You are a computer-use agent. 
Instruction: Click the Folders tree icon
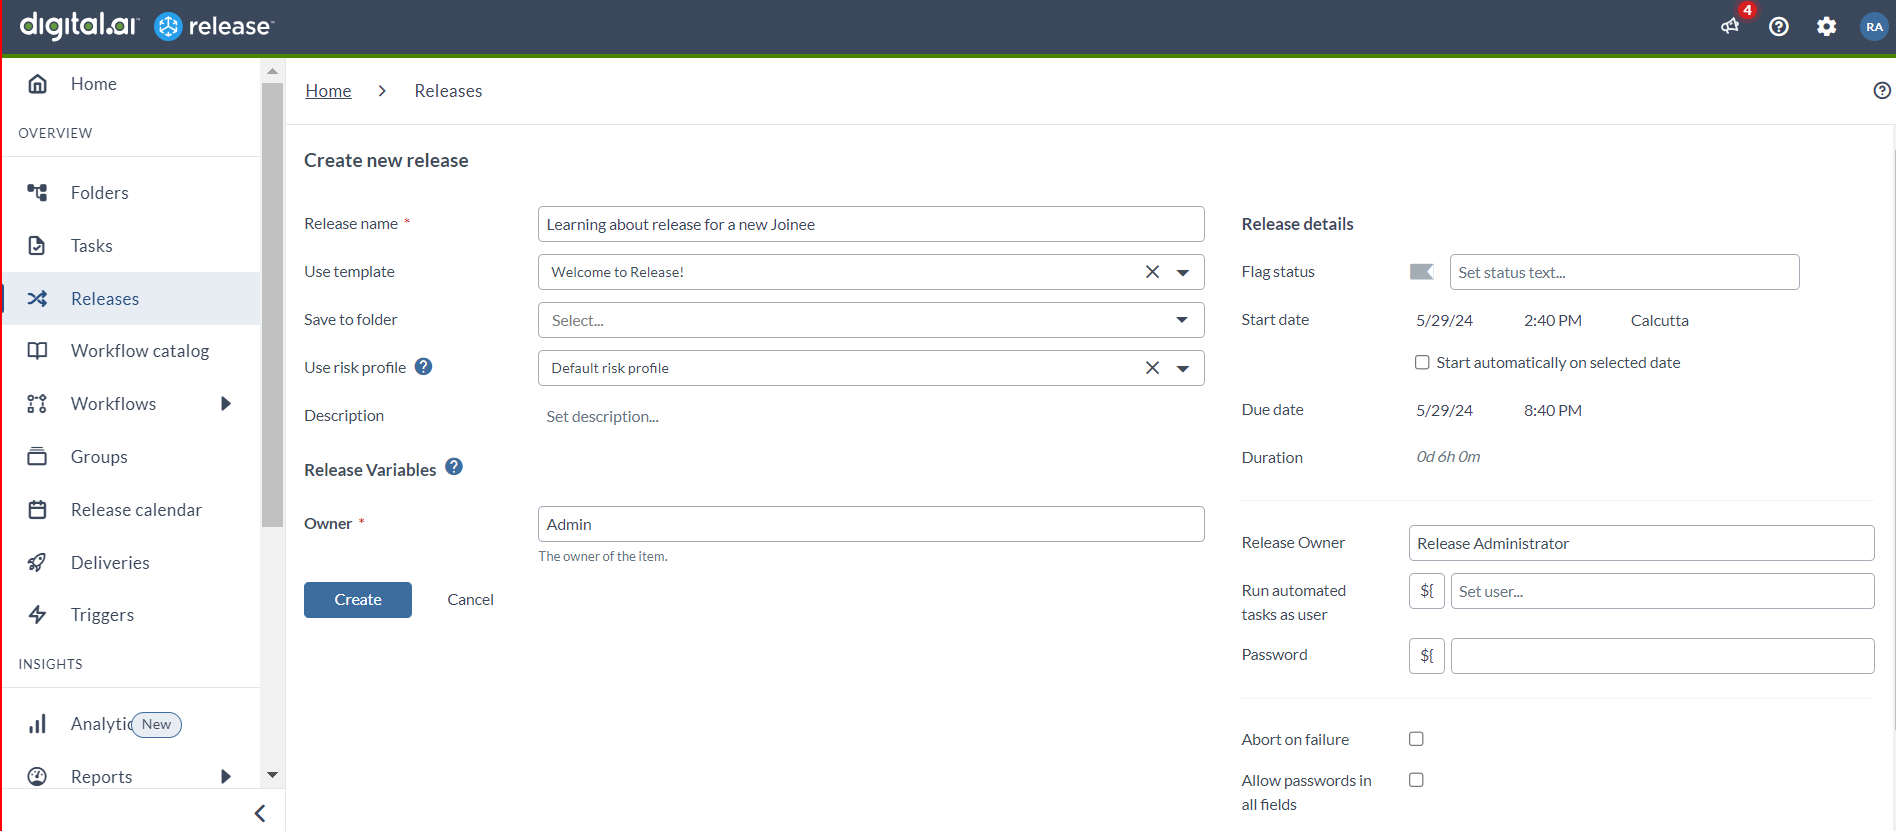pyautogui.click(x=37, y=192)
